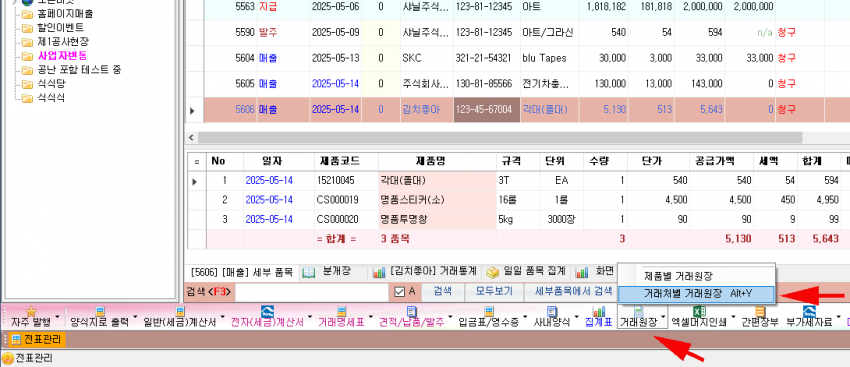The image size is (850, 367).
Task: Expand the 입금표/영수증 dropdown arrow
Action: [525, 318]
